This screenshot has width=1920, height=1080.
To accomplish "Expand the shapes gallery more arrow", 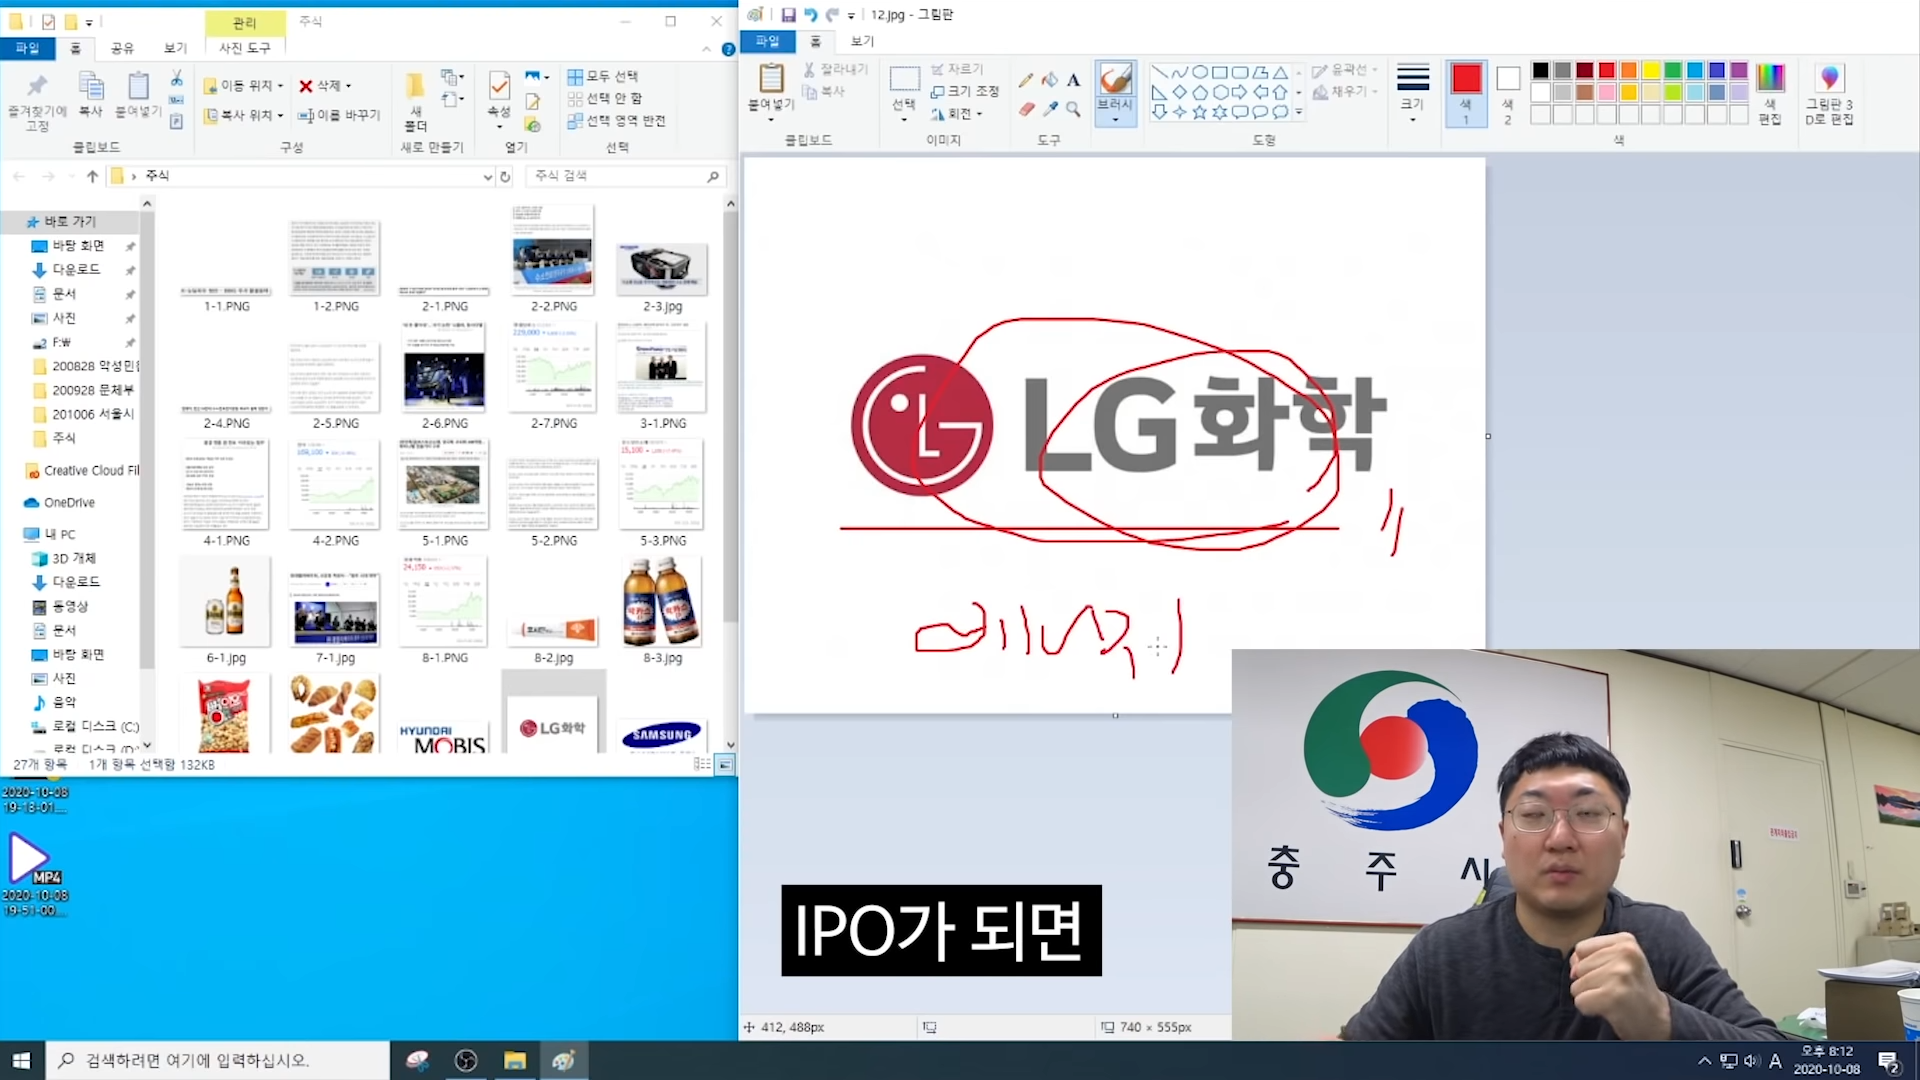I will [1299, 112].
